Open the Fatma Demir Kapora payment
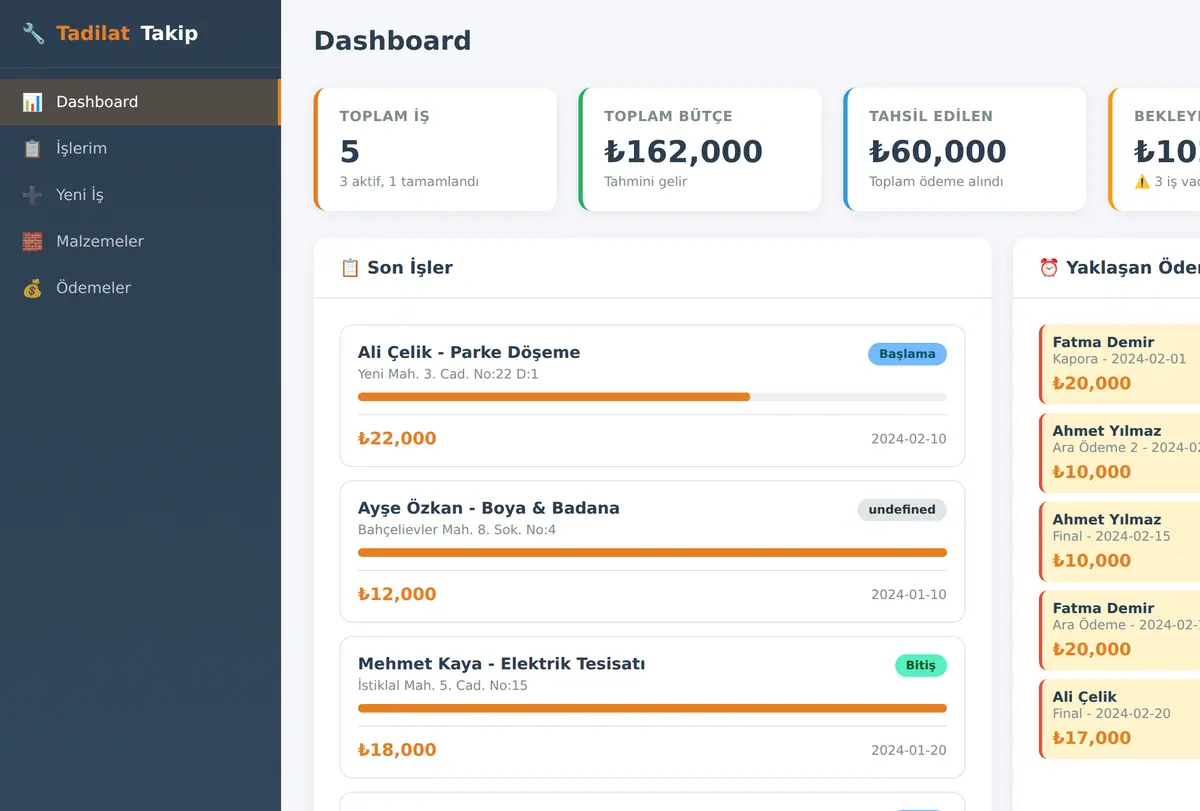 [x=1120, y=364]
